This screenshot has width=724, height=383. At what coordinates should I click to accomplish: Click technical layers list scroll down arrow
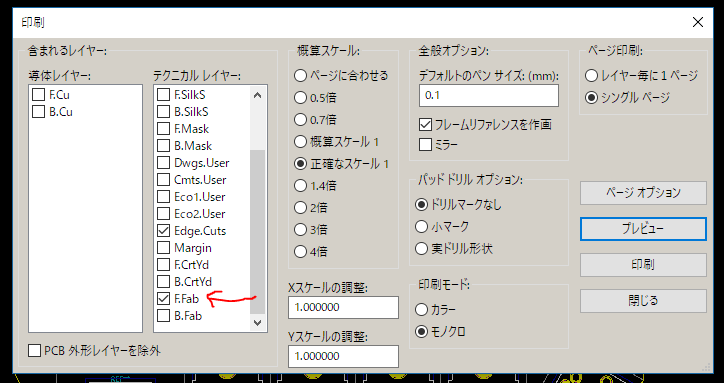258,322
